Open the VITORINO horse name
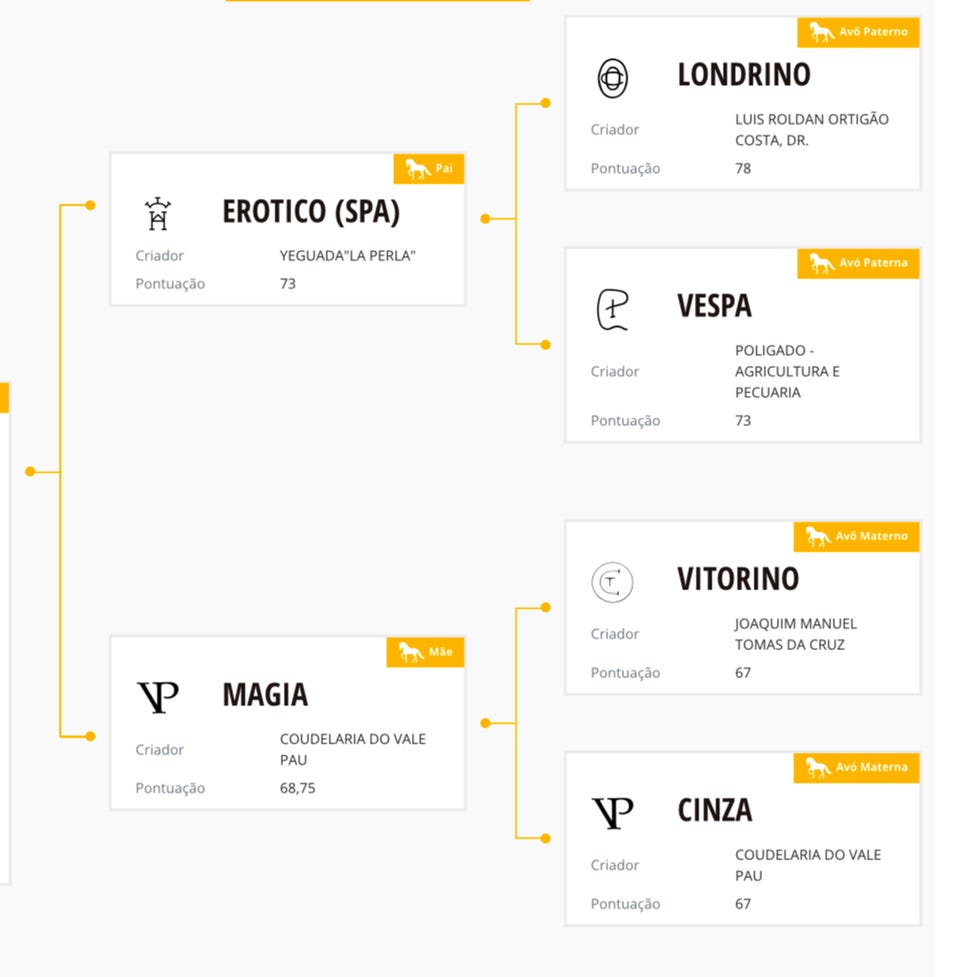Screen dimensions: 960x977 click(738, 579)
